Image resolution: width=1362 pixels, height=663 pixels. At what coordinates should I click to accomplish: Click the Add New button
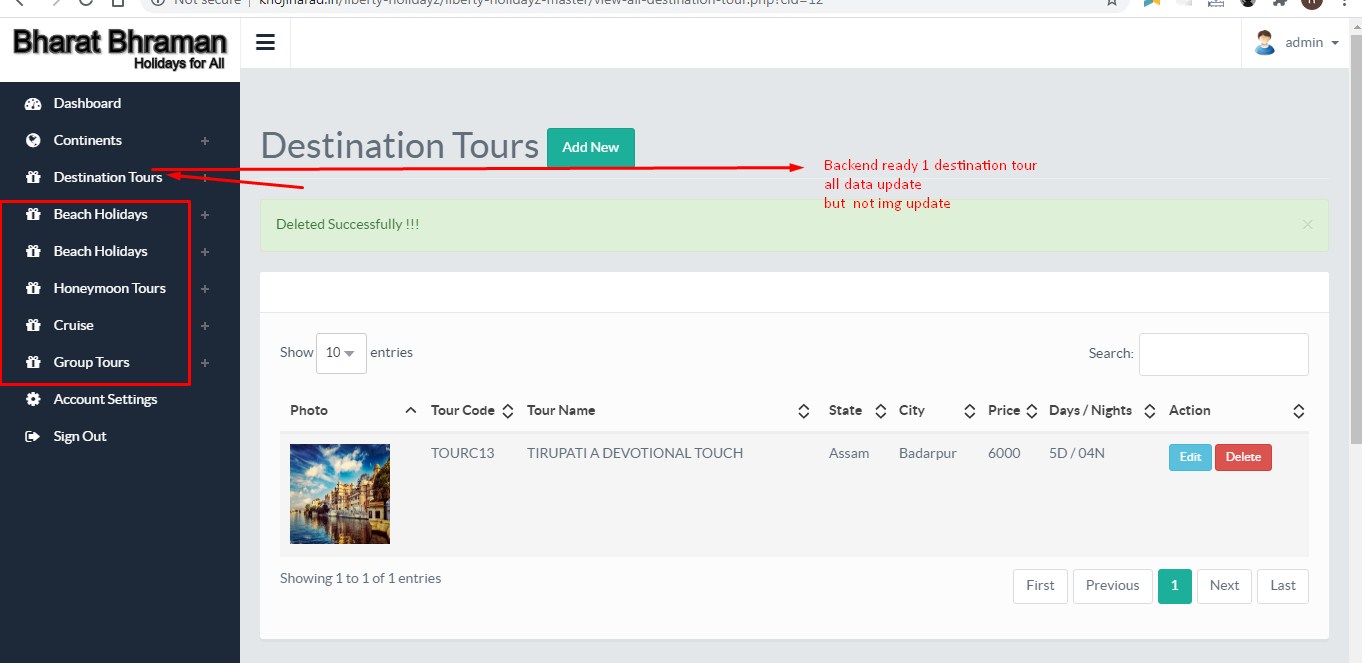590,147
